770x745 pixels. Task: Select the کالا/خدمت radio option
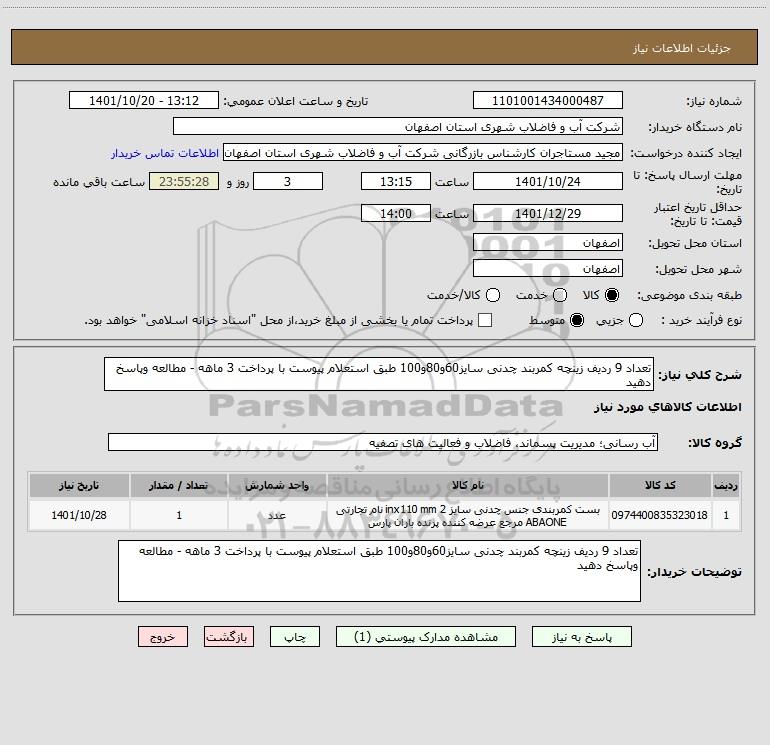(x=493, y=295)
